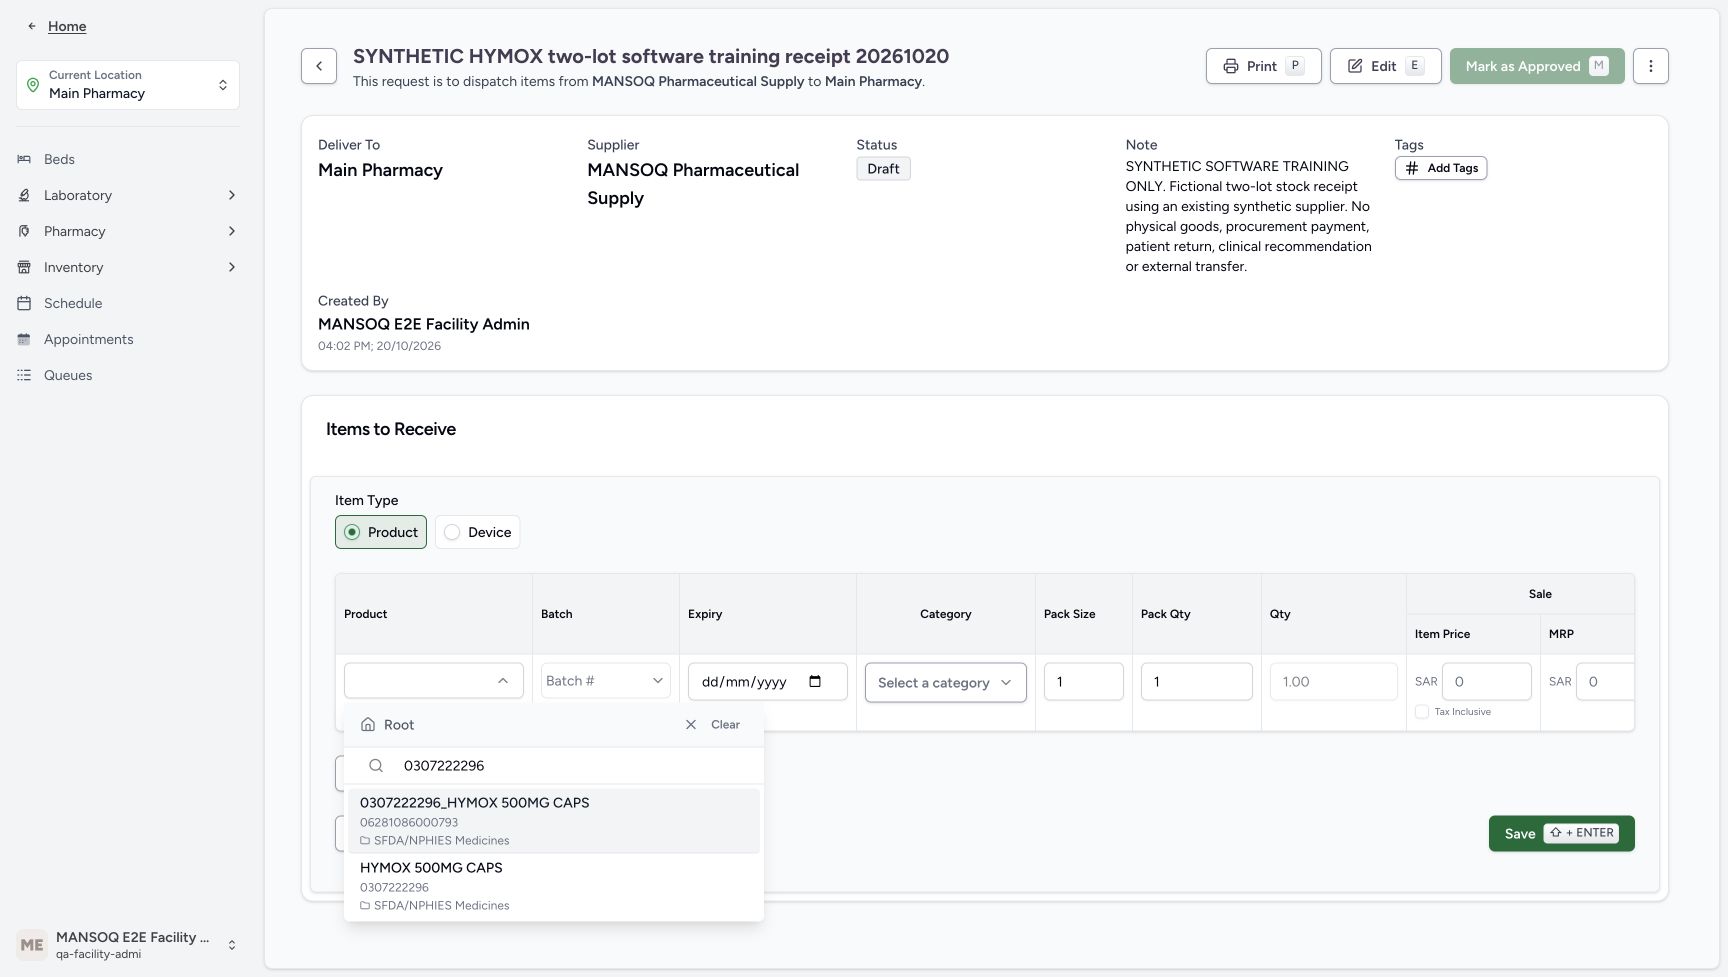Expand the Batch # dropdown
Screen dimensions: 1728x977
(605, 681)
